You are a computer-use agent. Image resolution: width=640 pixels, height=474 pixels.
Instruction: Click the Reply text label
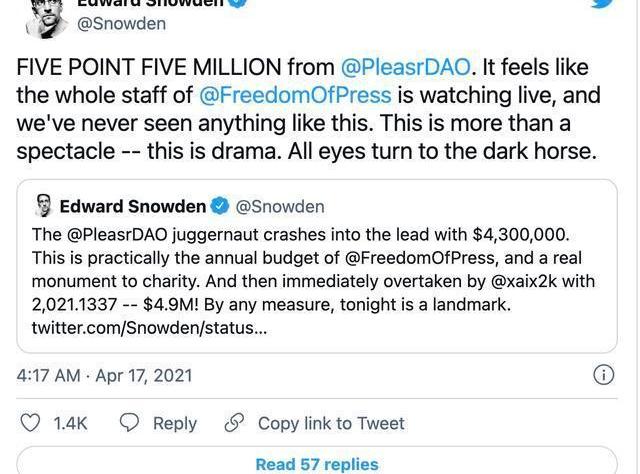point(174,424)
